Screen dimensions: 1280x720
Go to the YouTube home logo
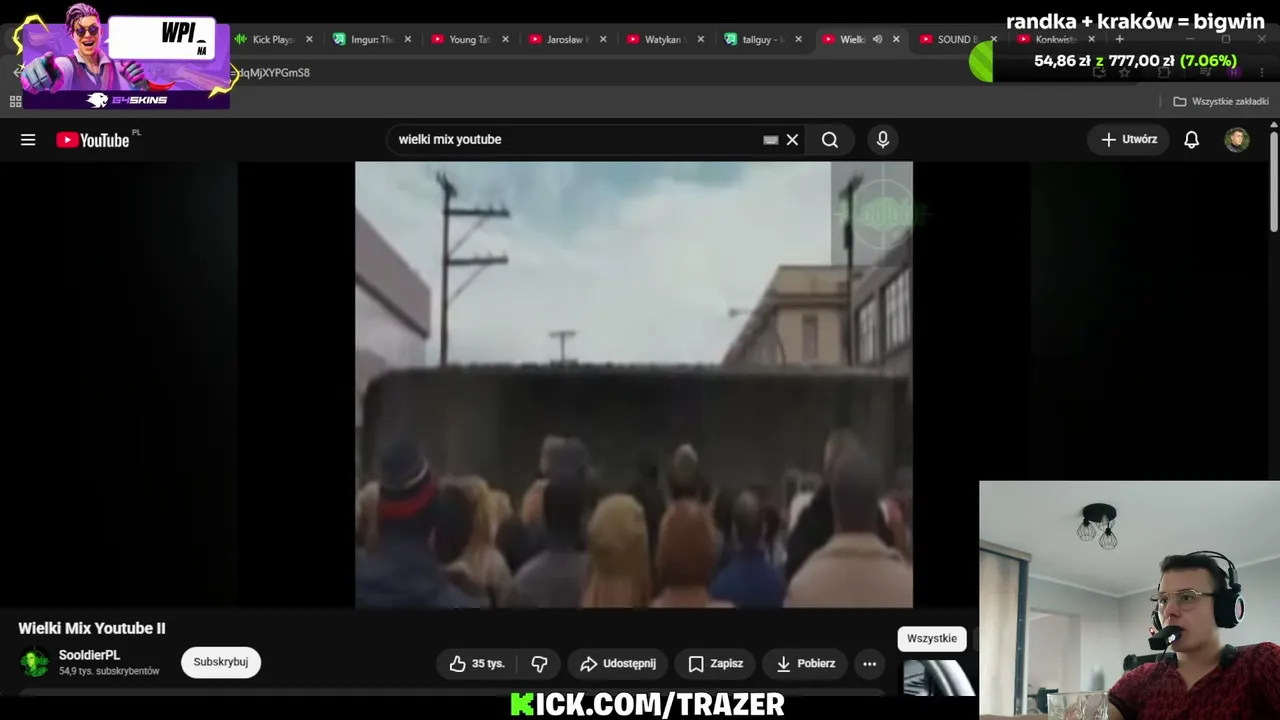tap(93, 140)
